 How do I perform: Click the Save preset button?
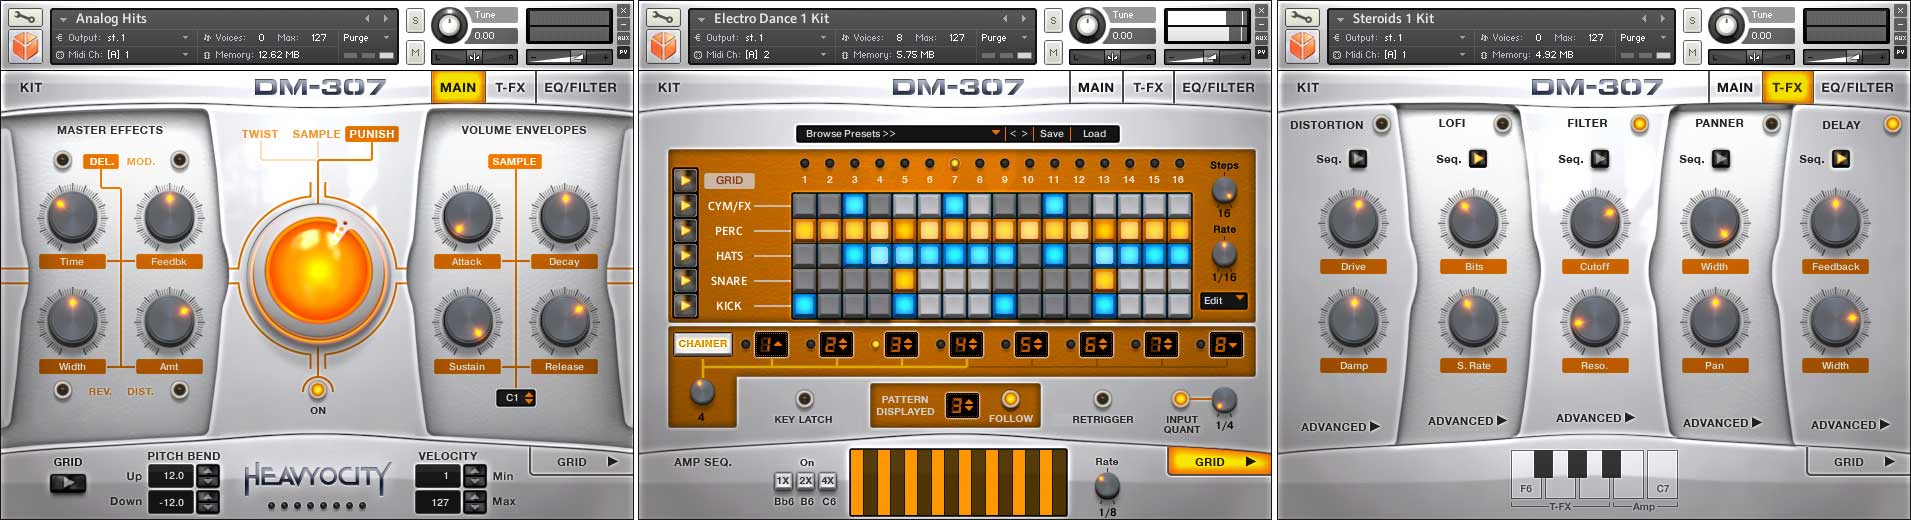coord(1052,133)
